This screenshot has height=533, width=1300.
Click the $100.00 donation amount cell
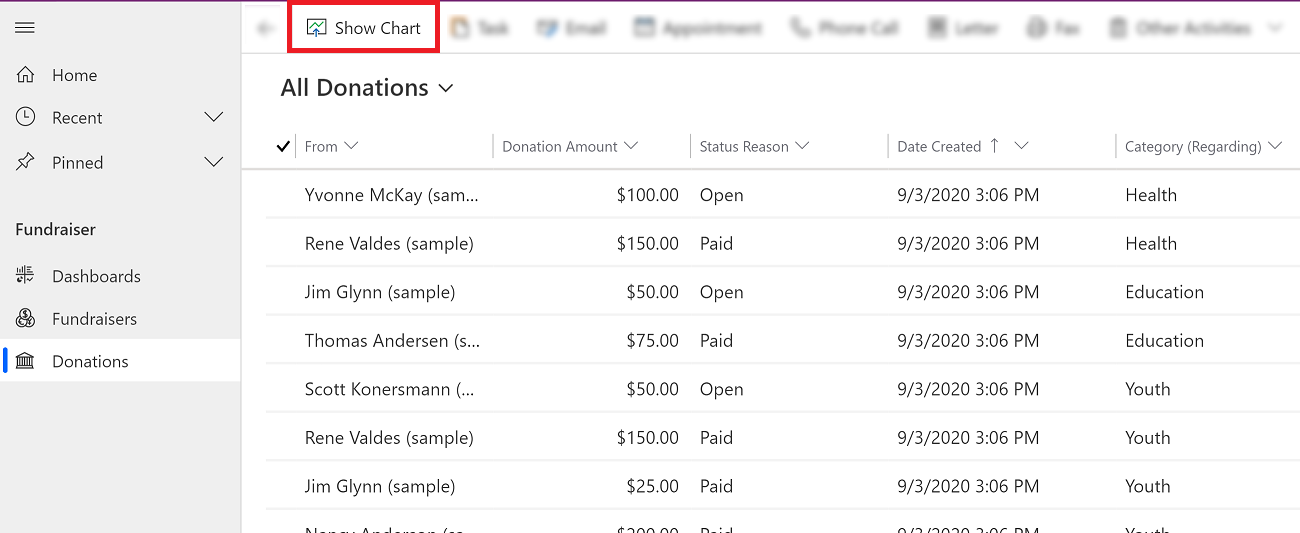pyautogui.click(x=647, y=195)
